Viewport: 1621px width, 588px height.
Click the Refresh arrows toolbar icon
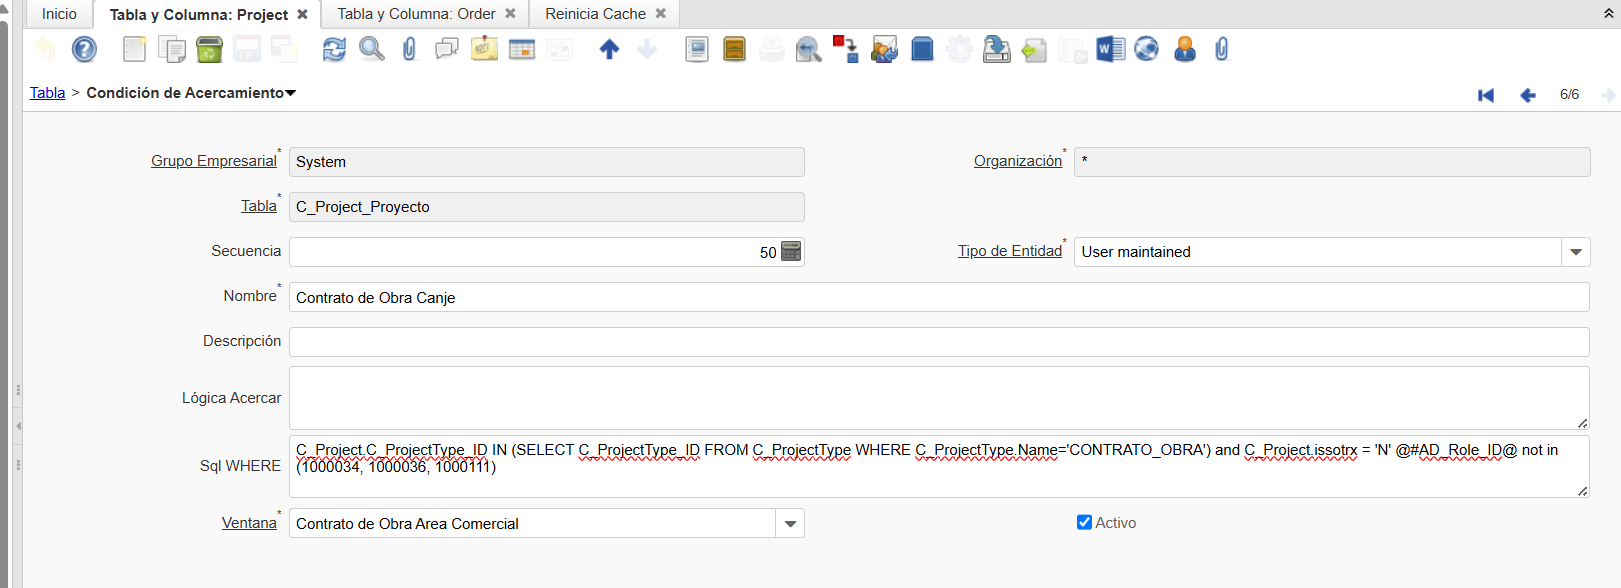click(334, 49)
